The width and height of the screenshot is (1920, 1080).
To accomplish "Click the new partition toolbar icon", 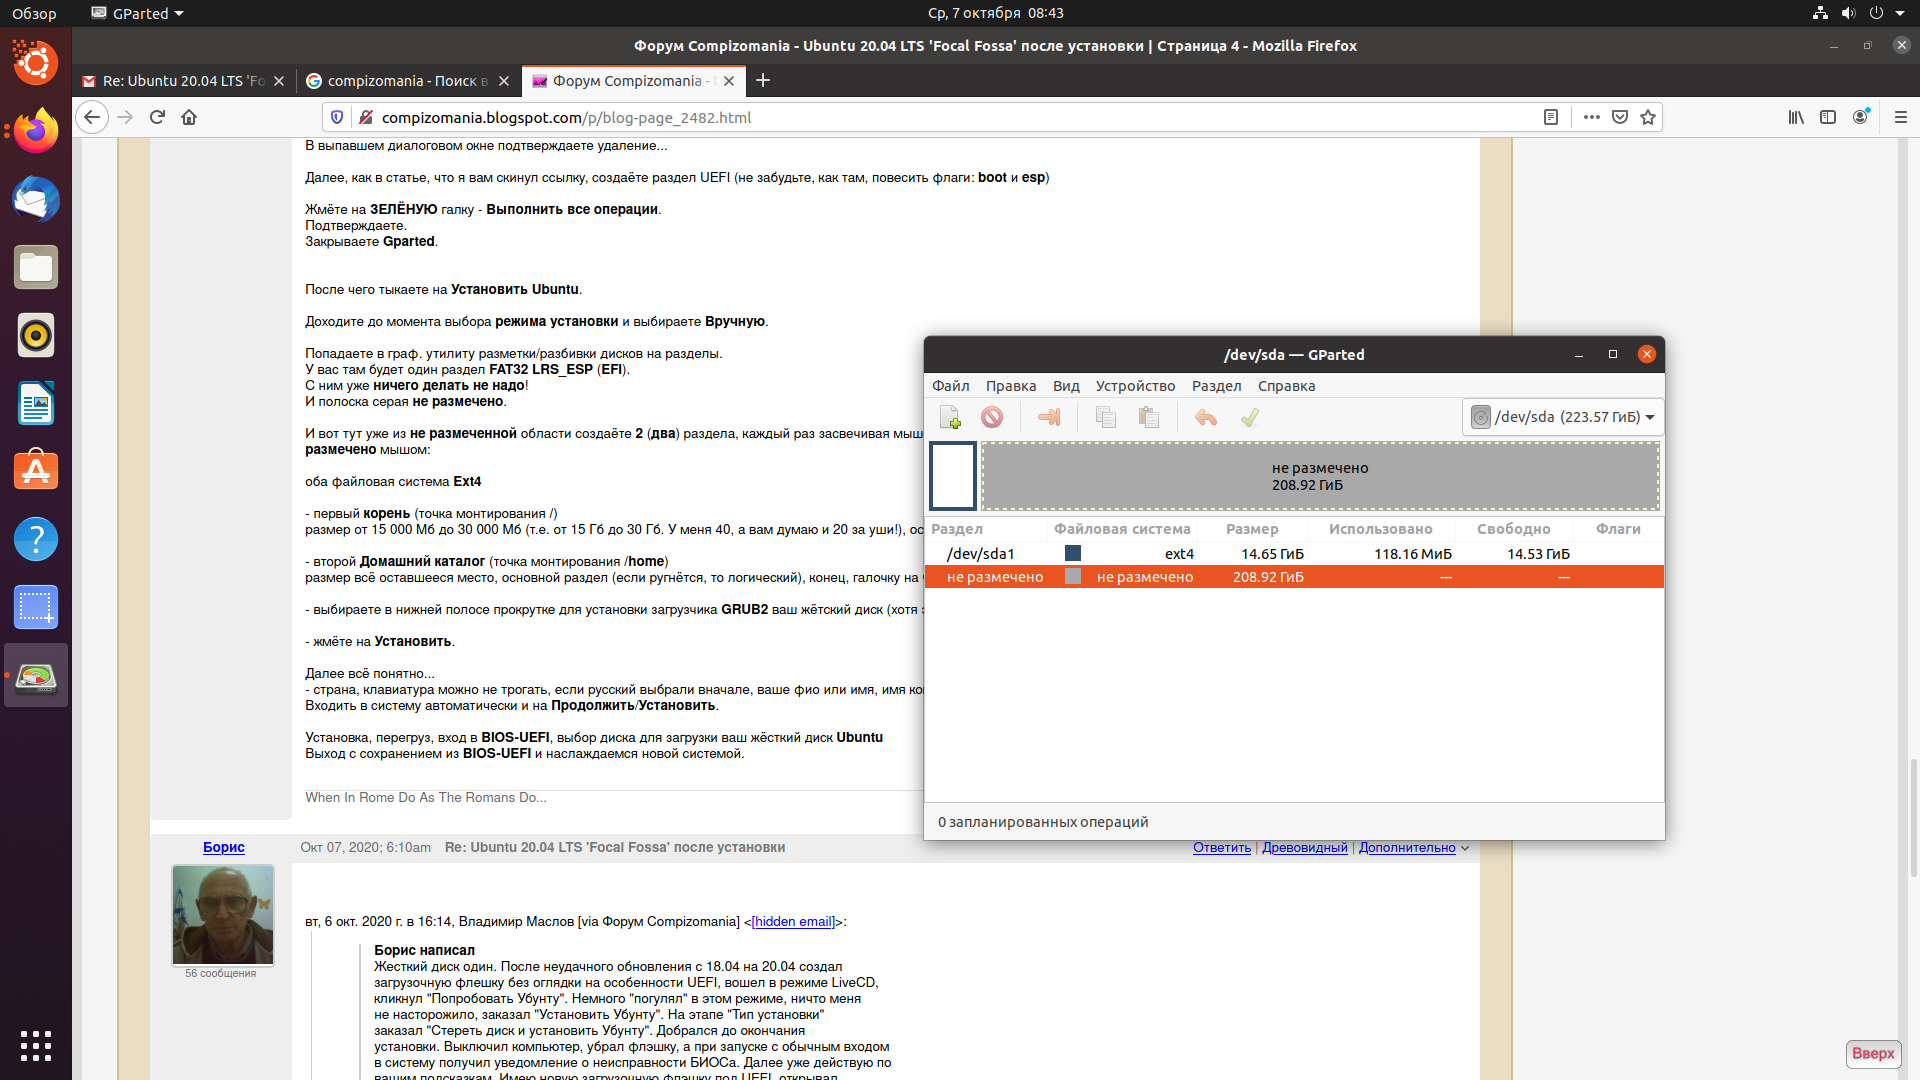I will point(950,417).
